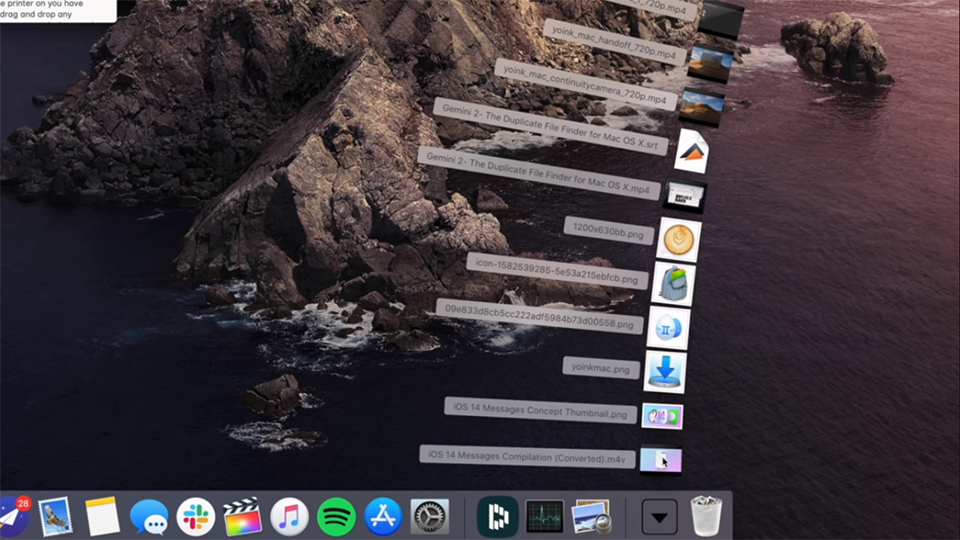
Task: Open System Preferences gear icon
Action: [429, 517]
